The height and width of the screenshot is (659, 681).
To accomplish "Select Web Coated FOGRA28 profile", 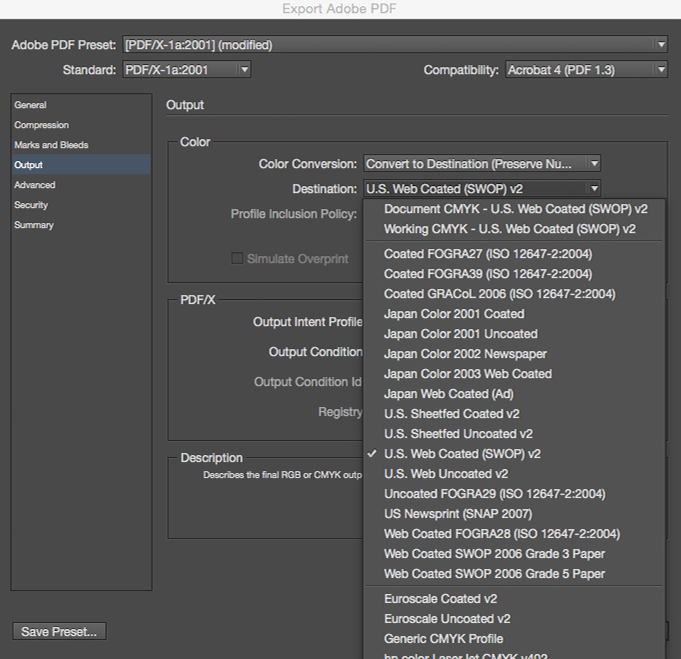I will (x=514, y=533).
